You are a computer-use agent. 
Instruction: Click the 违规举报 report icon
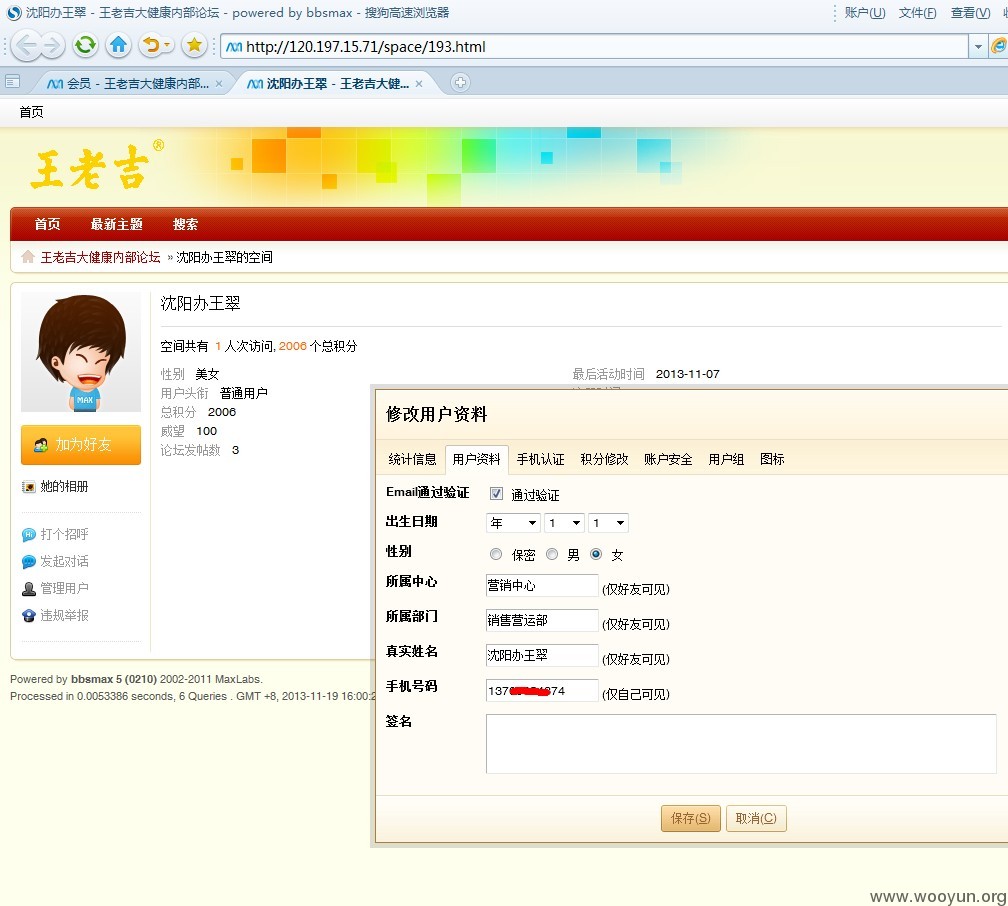[28, 616]
